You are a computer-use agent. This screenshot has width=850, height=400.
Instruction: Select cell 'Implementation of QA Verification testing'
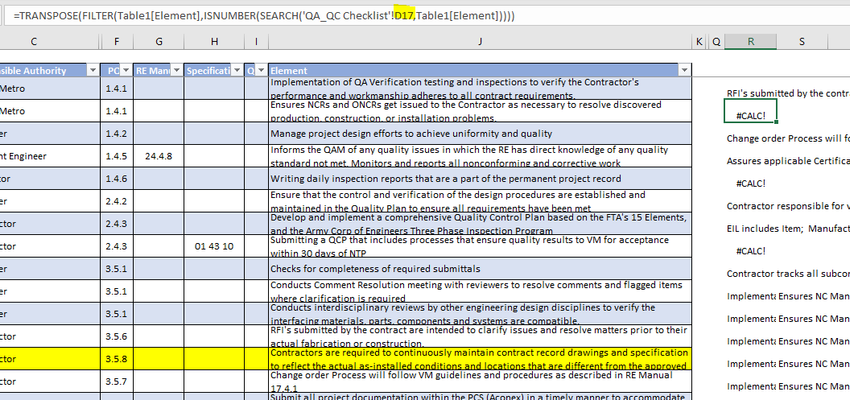(x=480, y=88)
